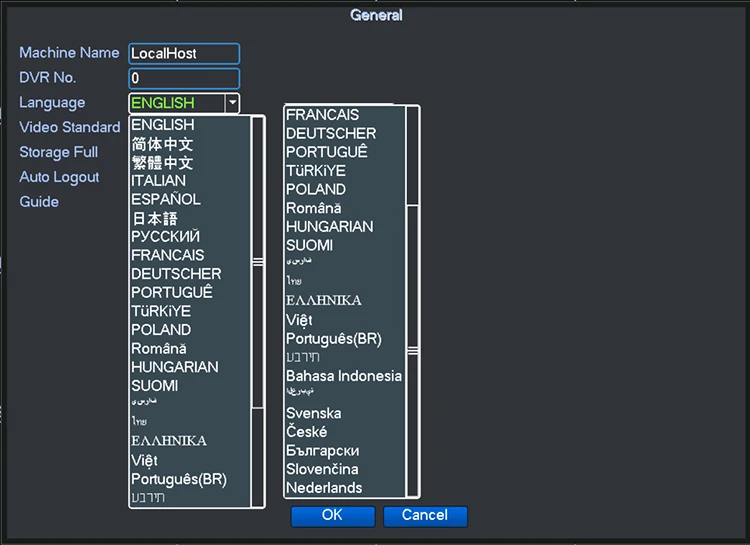This screenshot has width=750, height=545.
Task: Select ΕΛΛΗΝΙΚΑ in the left-hand language list
Action: (190, 441)
